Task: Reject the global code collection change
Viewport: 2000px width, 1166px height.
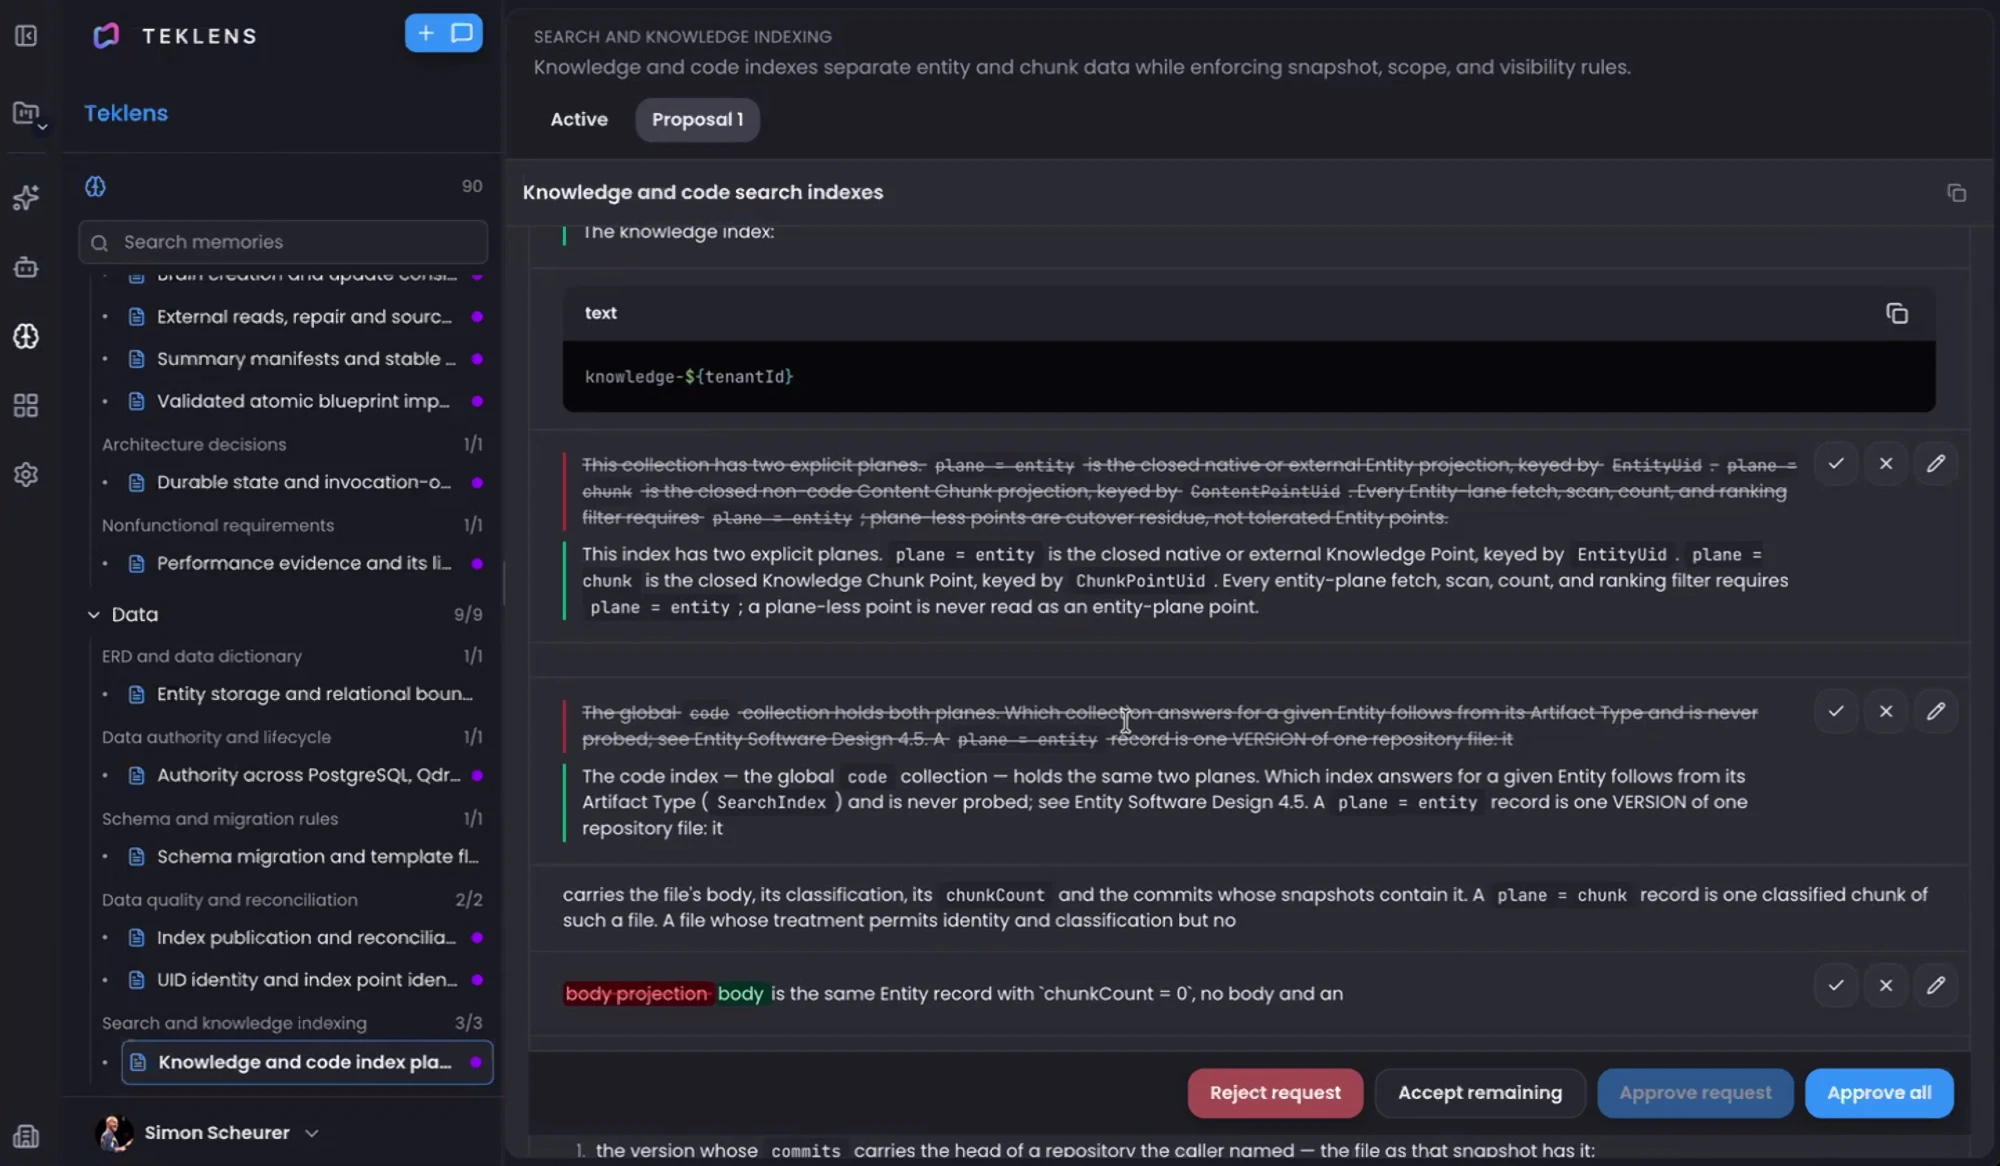Action: tap(1886, 711)
